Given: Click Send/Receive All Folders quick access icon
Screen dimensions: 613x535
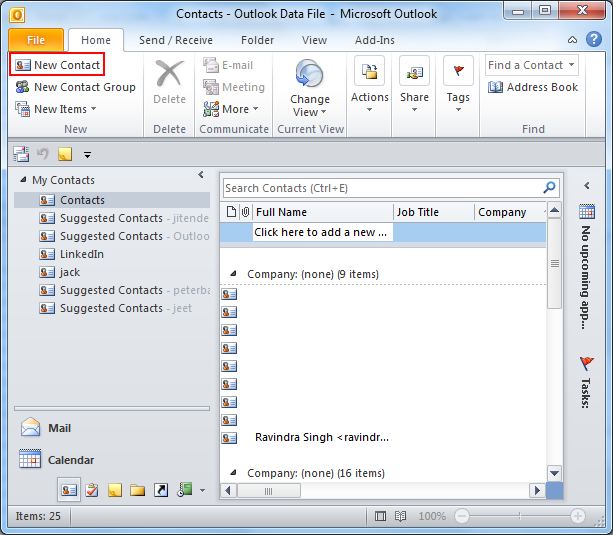Looking at the screenshot, I should (x=21, y=154).
